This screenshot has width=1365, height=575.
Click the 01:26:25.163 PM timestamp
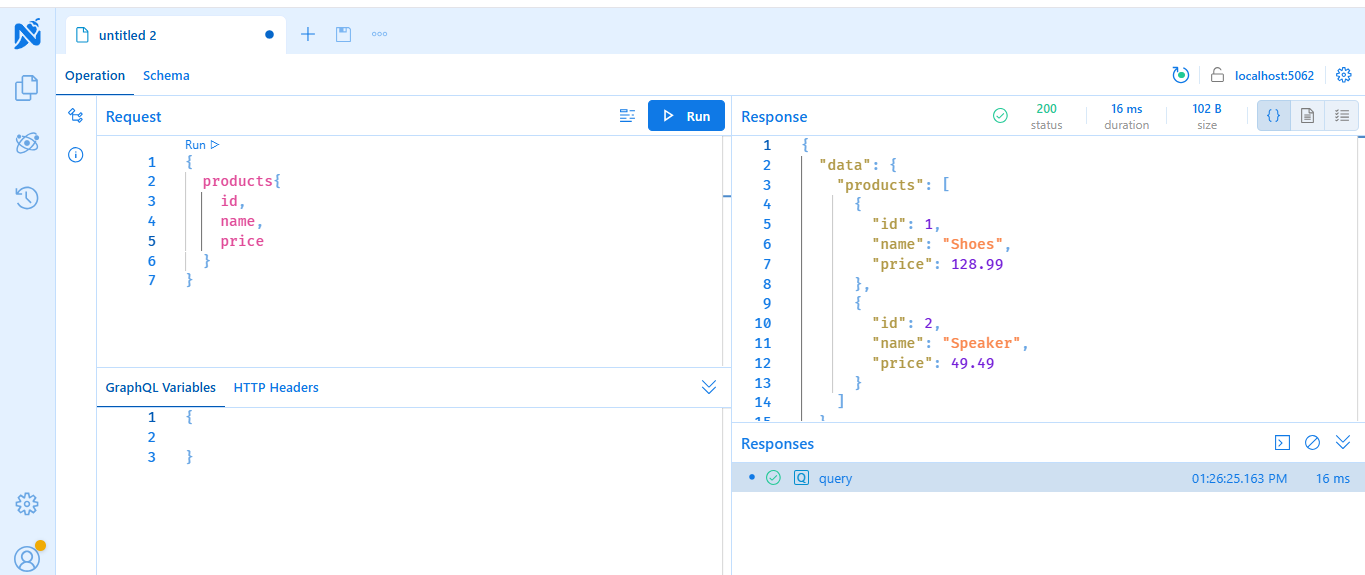pyautogui.click(x=1239, y=479)
